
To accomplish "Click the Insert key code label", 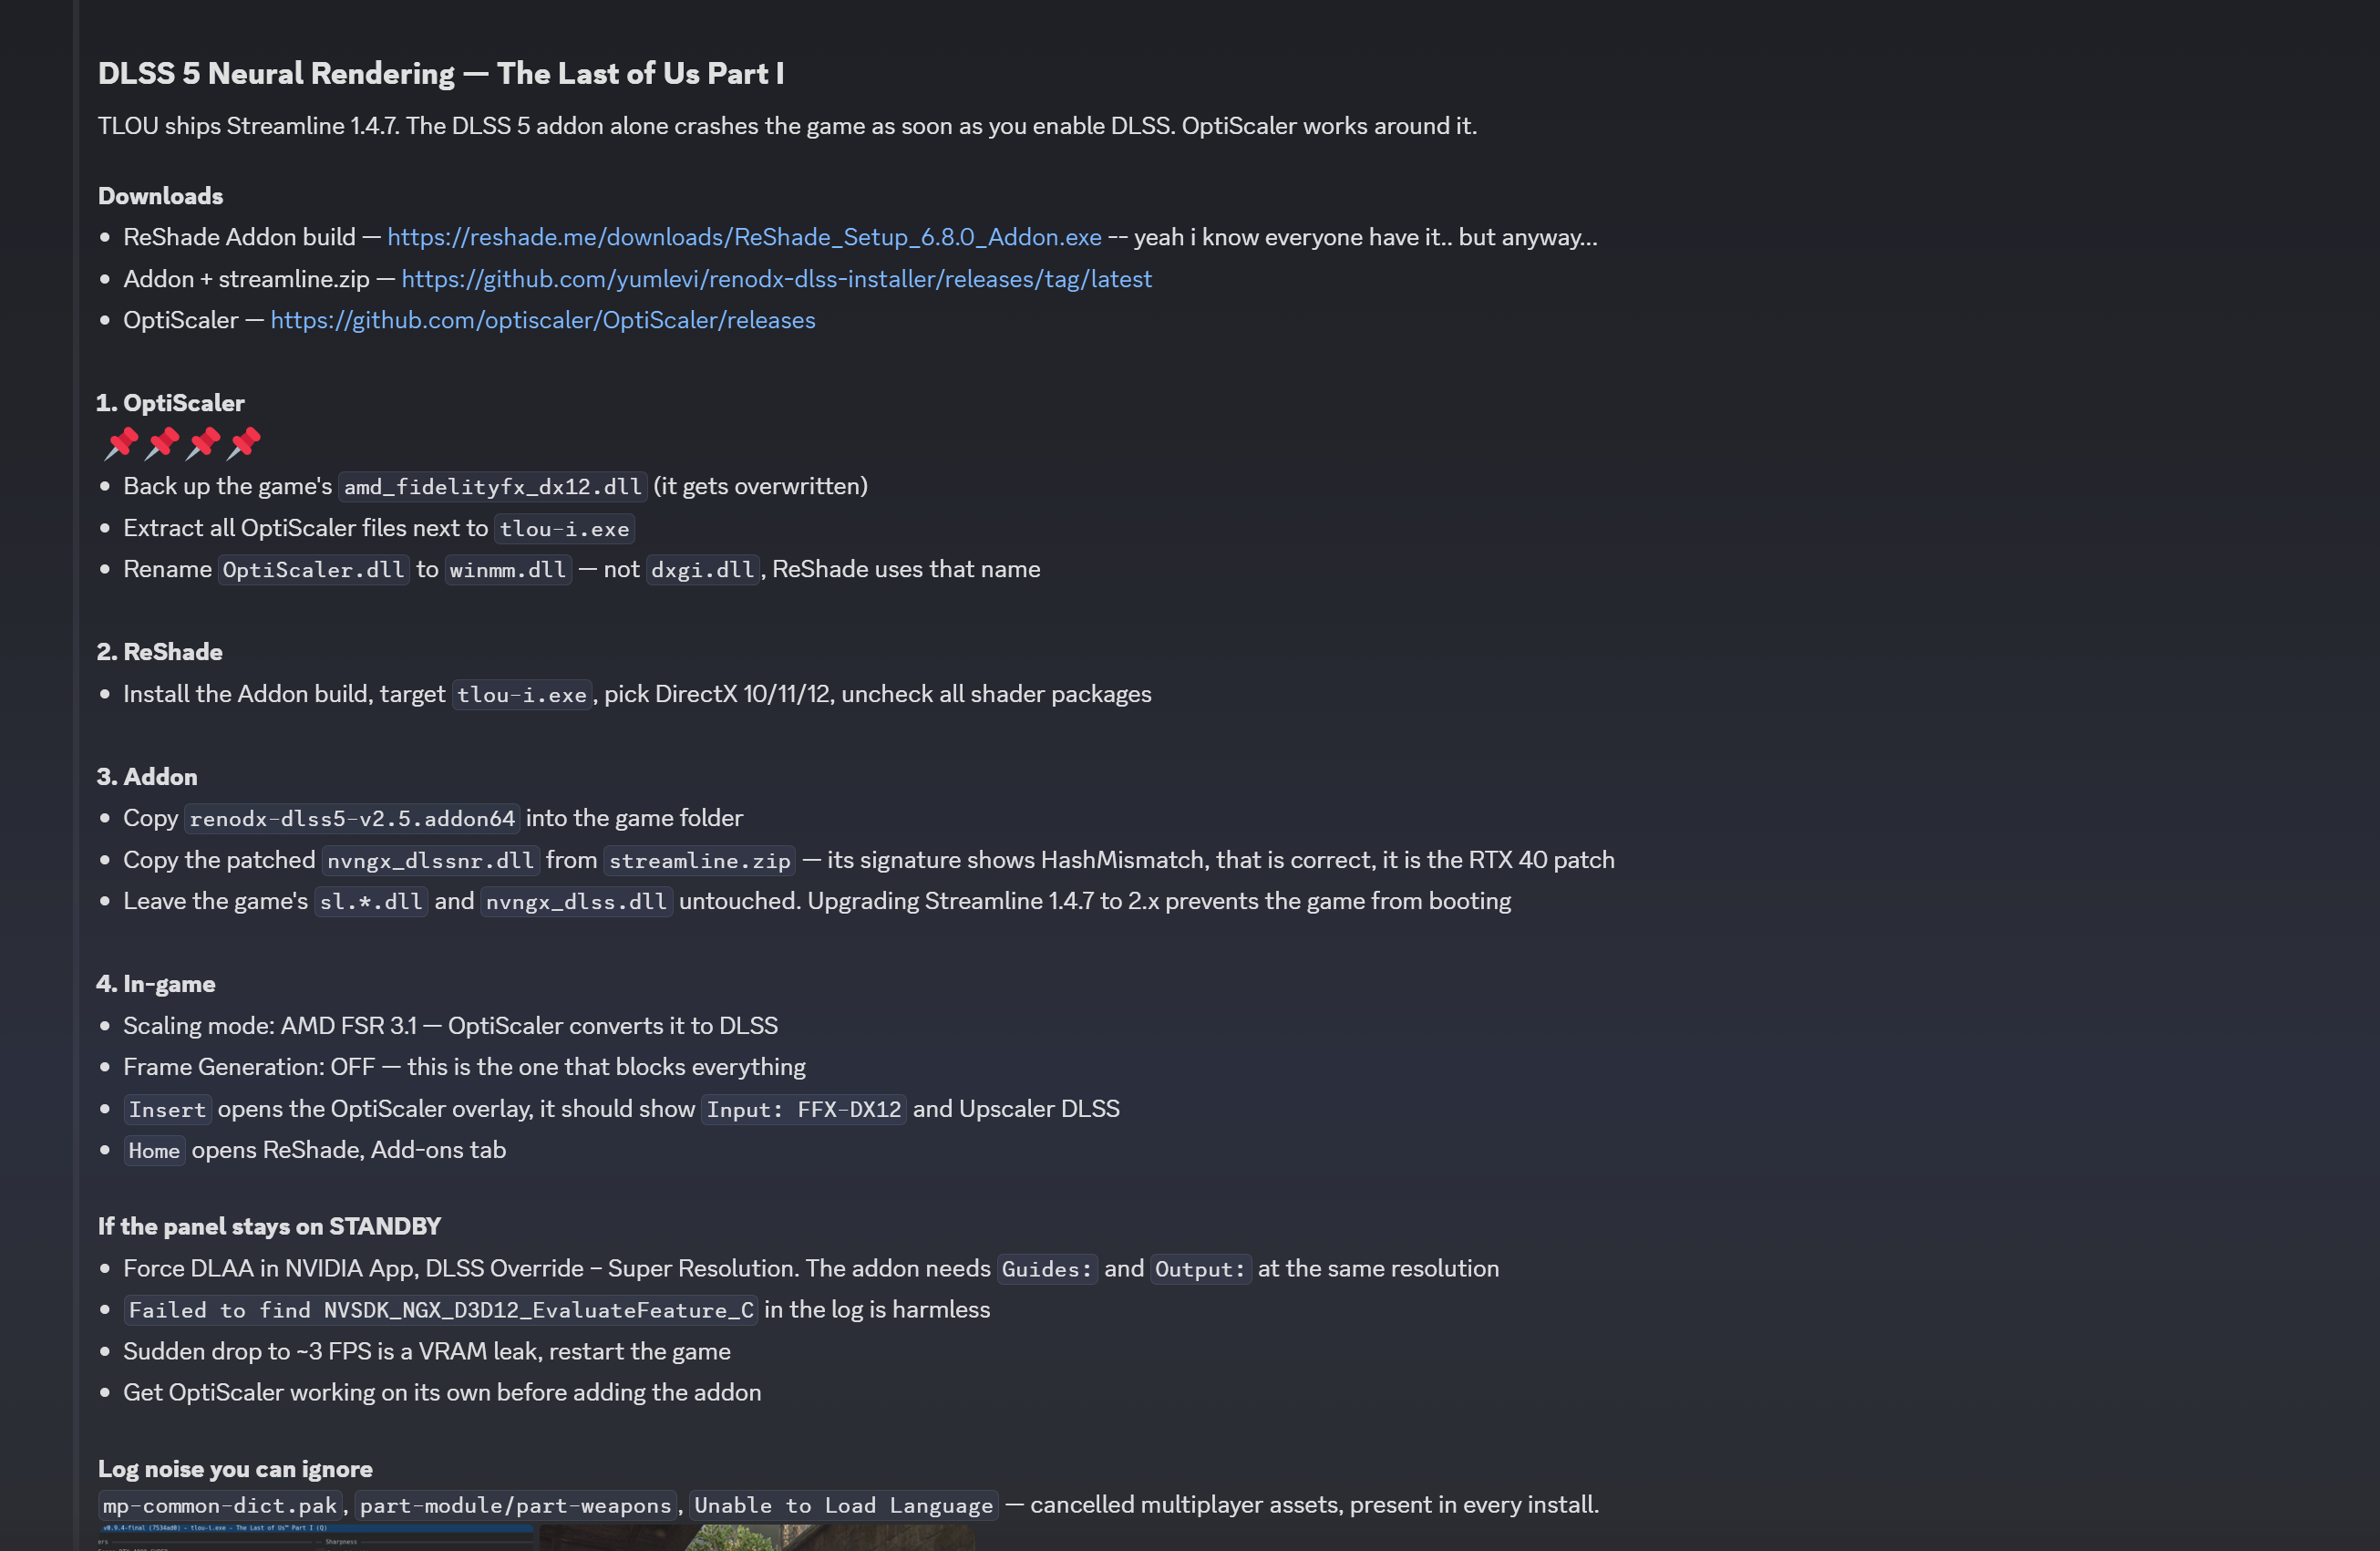I will 167,1110.
